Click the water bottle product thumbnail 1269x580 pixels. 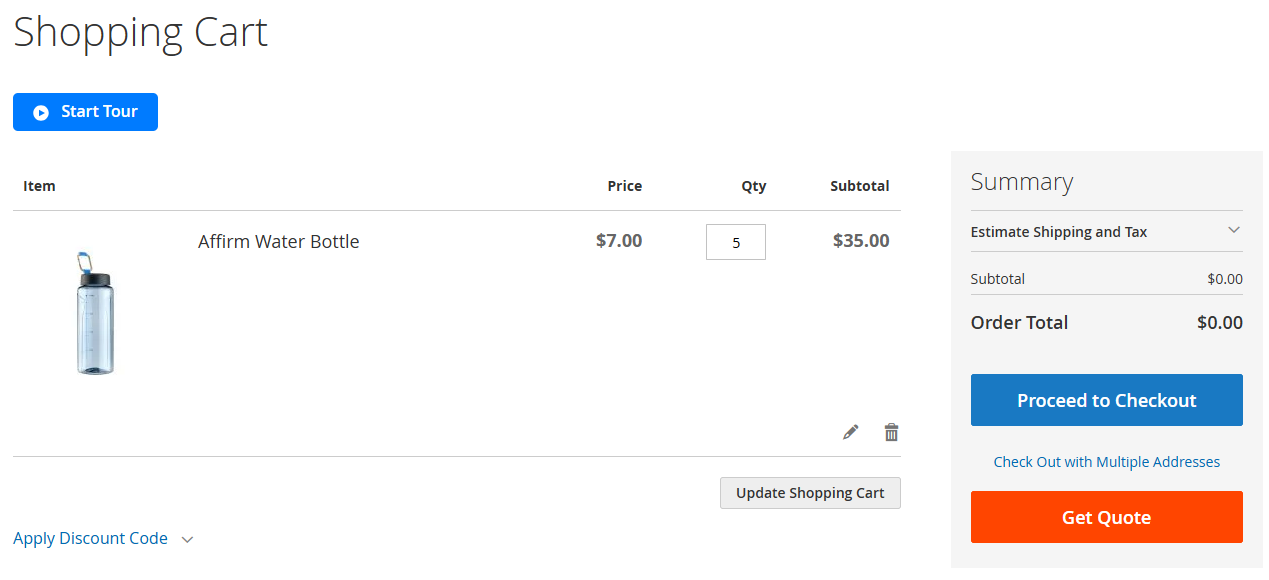point(94,313)
